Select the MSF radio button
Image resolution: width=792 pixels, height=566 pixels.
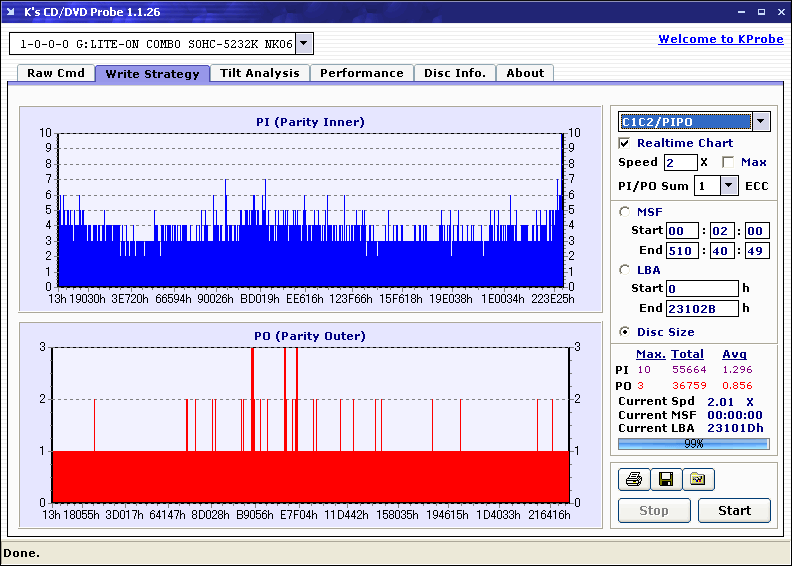point(625,211)
